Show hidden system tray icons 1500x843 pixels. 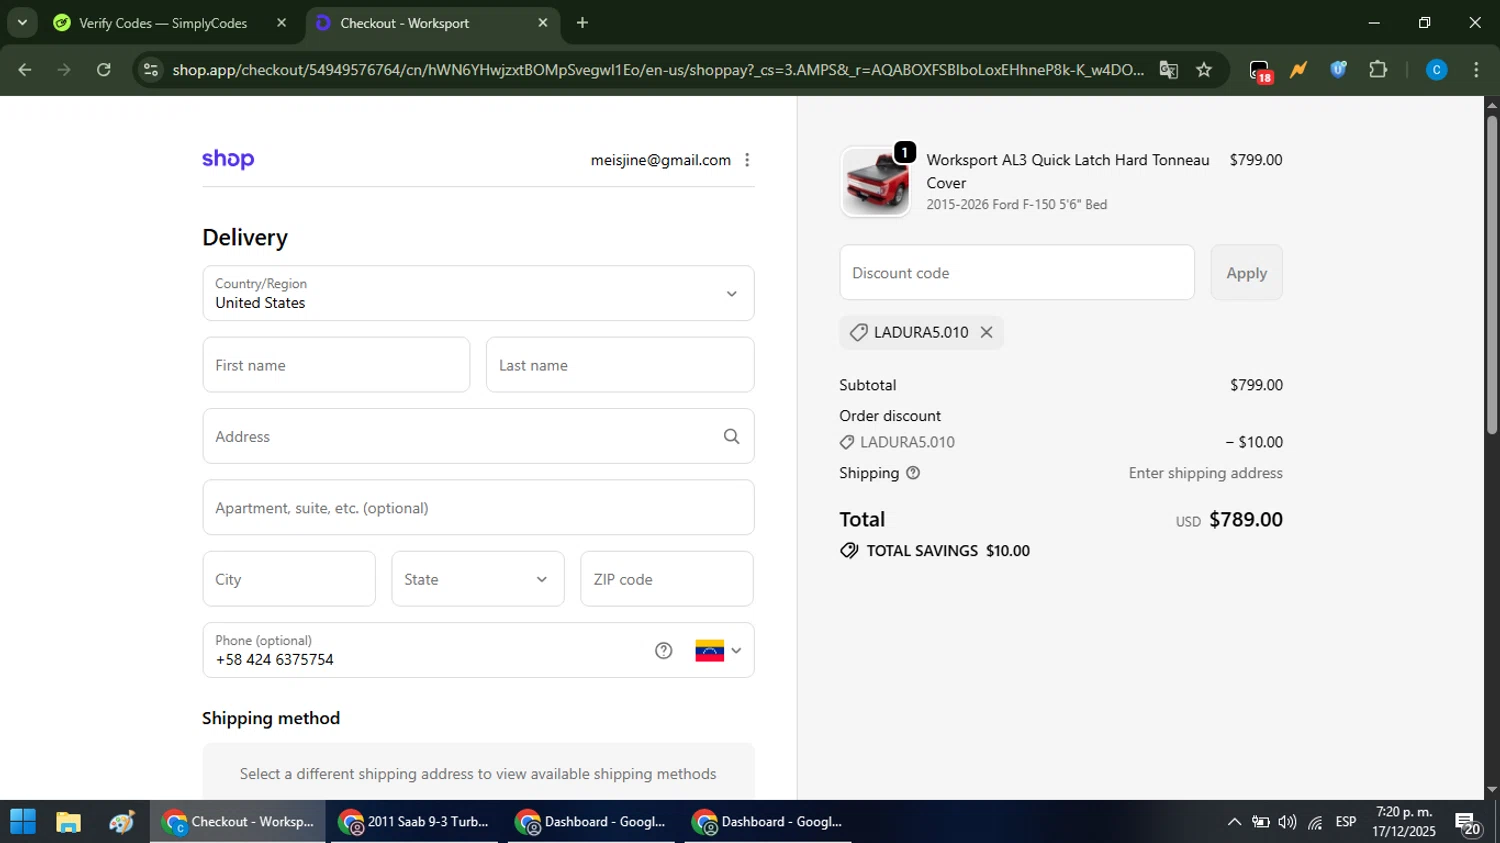tap(1234, 822)
